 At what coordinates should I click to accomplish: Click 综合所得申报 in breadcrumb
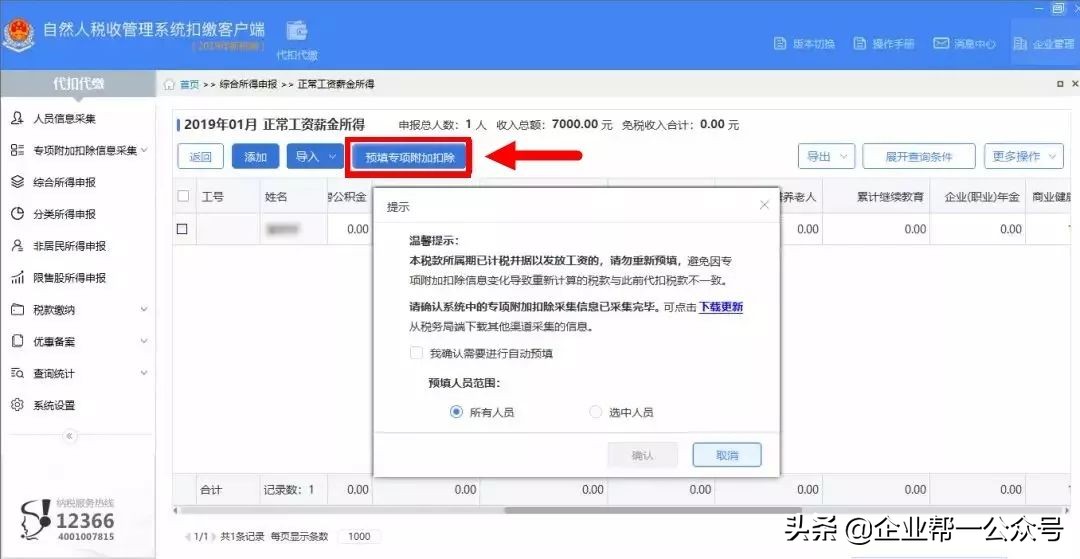click(248, 85)
